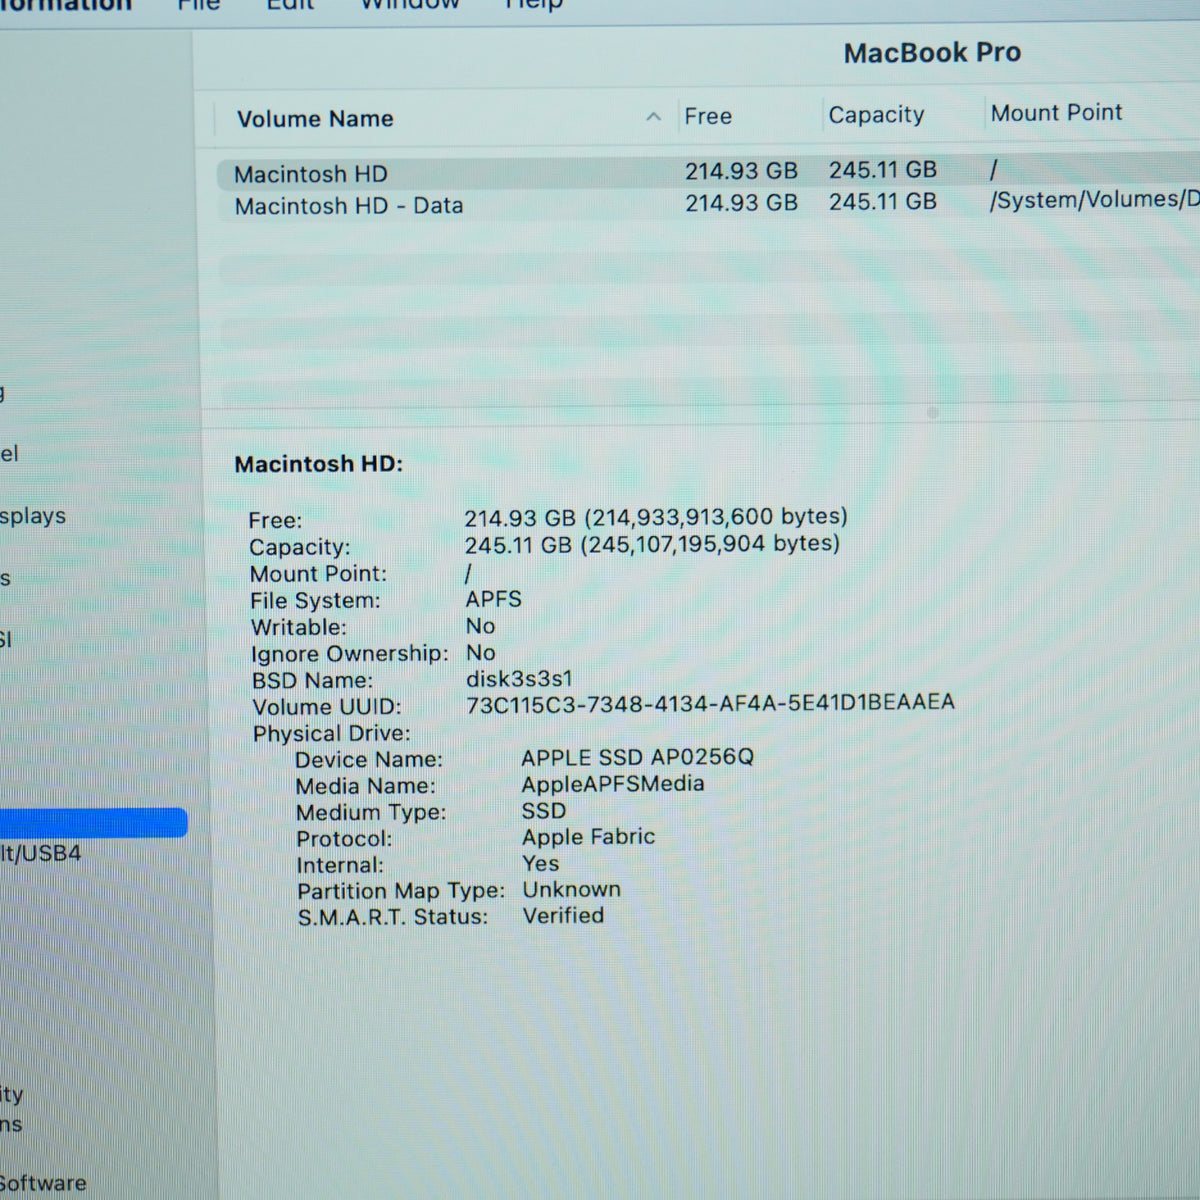
Task: Click the S.M.A.R.T. Status value Verified
Action: click(563, 915)
